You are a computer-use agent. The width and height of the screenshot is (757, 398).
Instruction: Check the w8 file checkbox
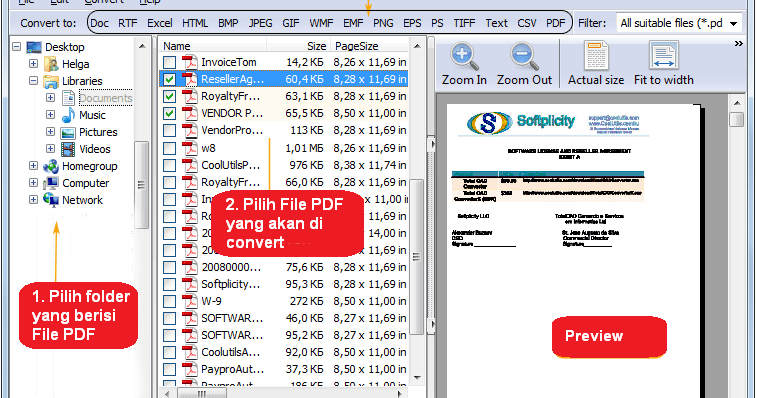[169, 148]
